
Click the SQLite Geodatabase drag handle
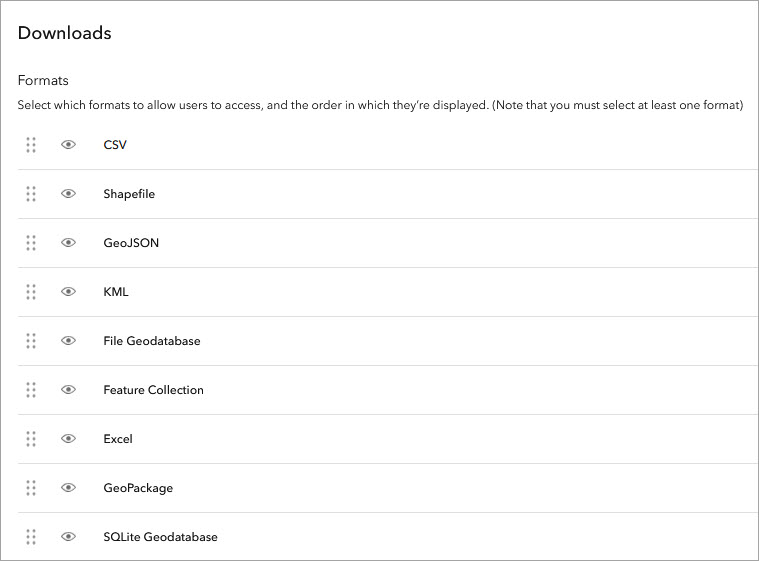point(31,537)
